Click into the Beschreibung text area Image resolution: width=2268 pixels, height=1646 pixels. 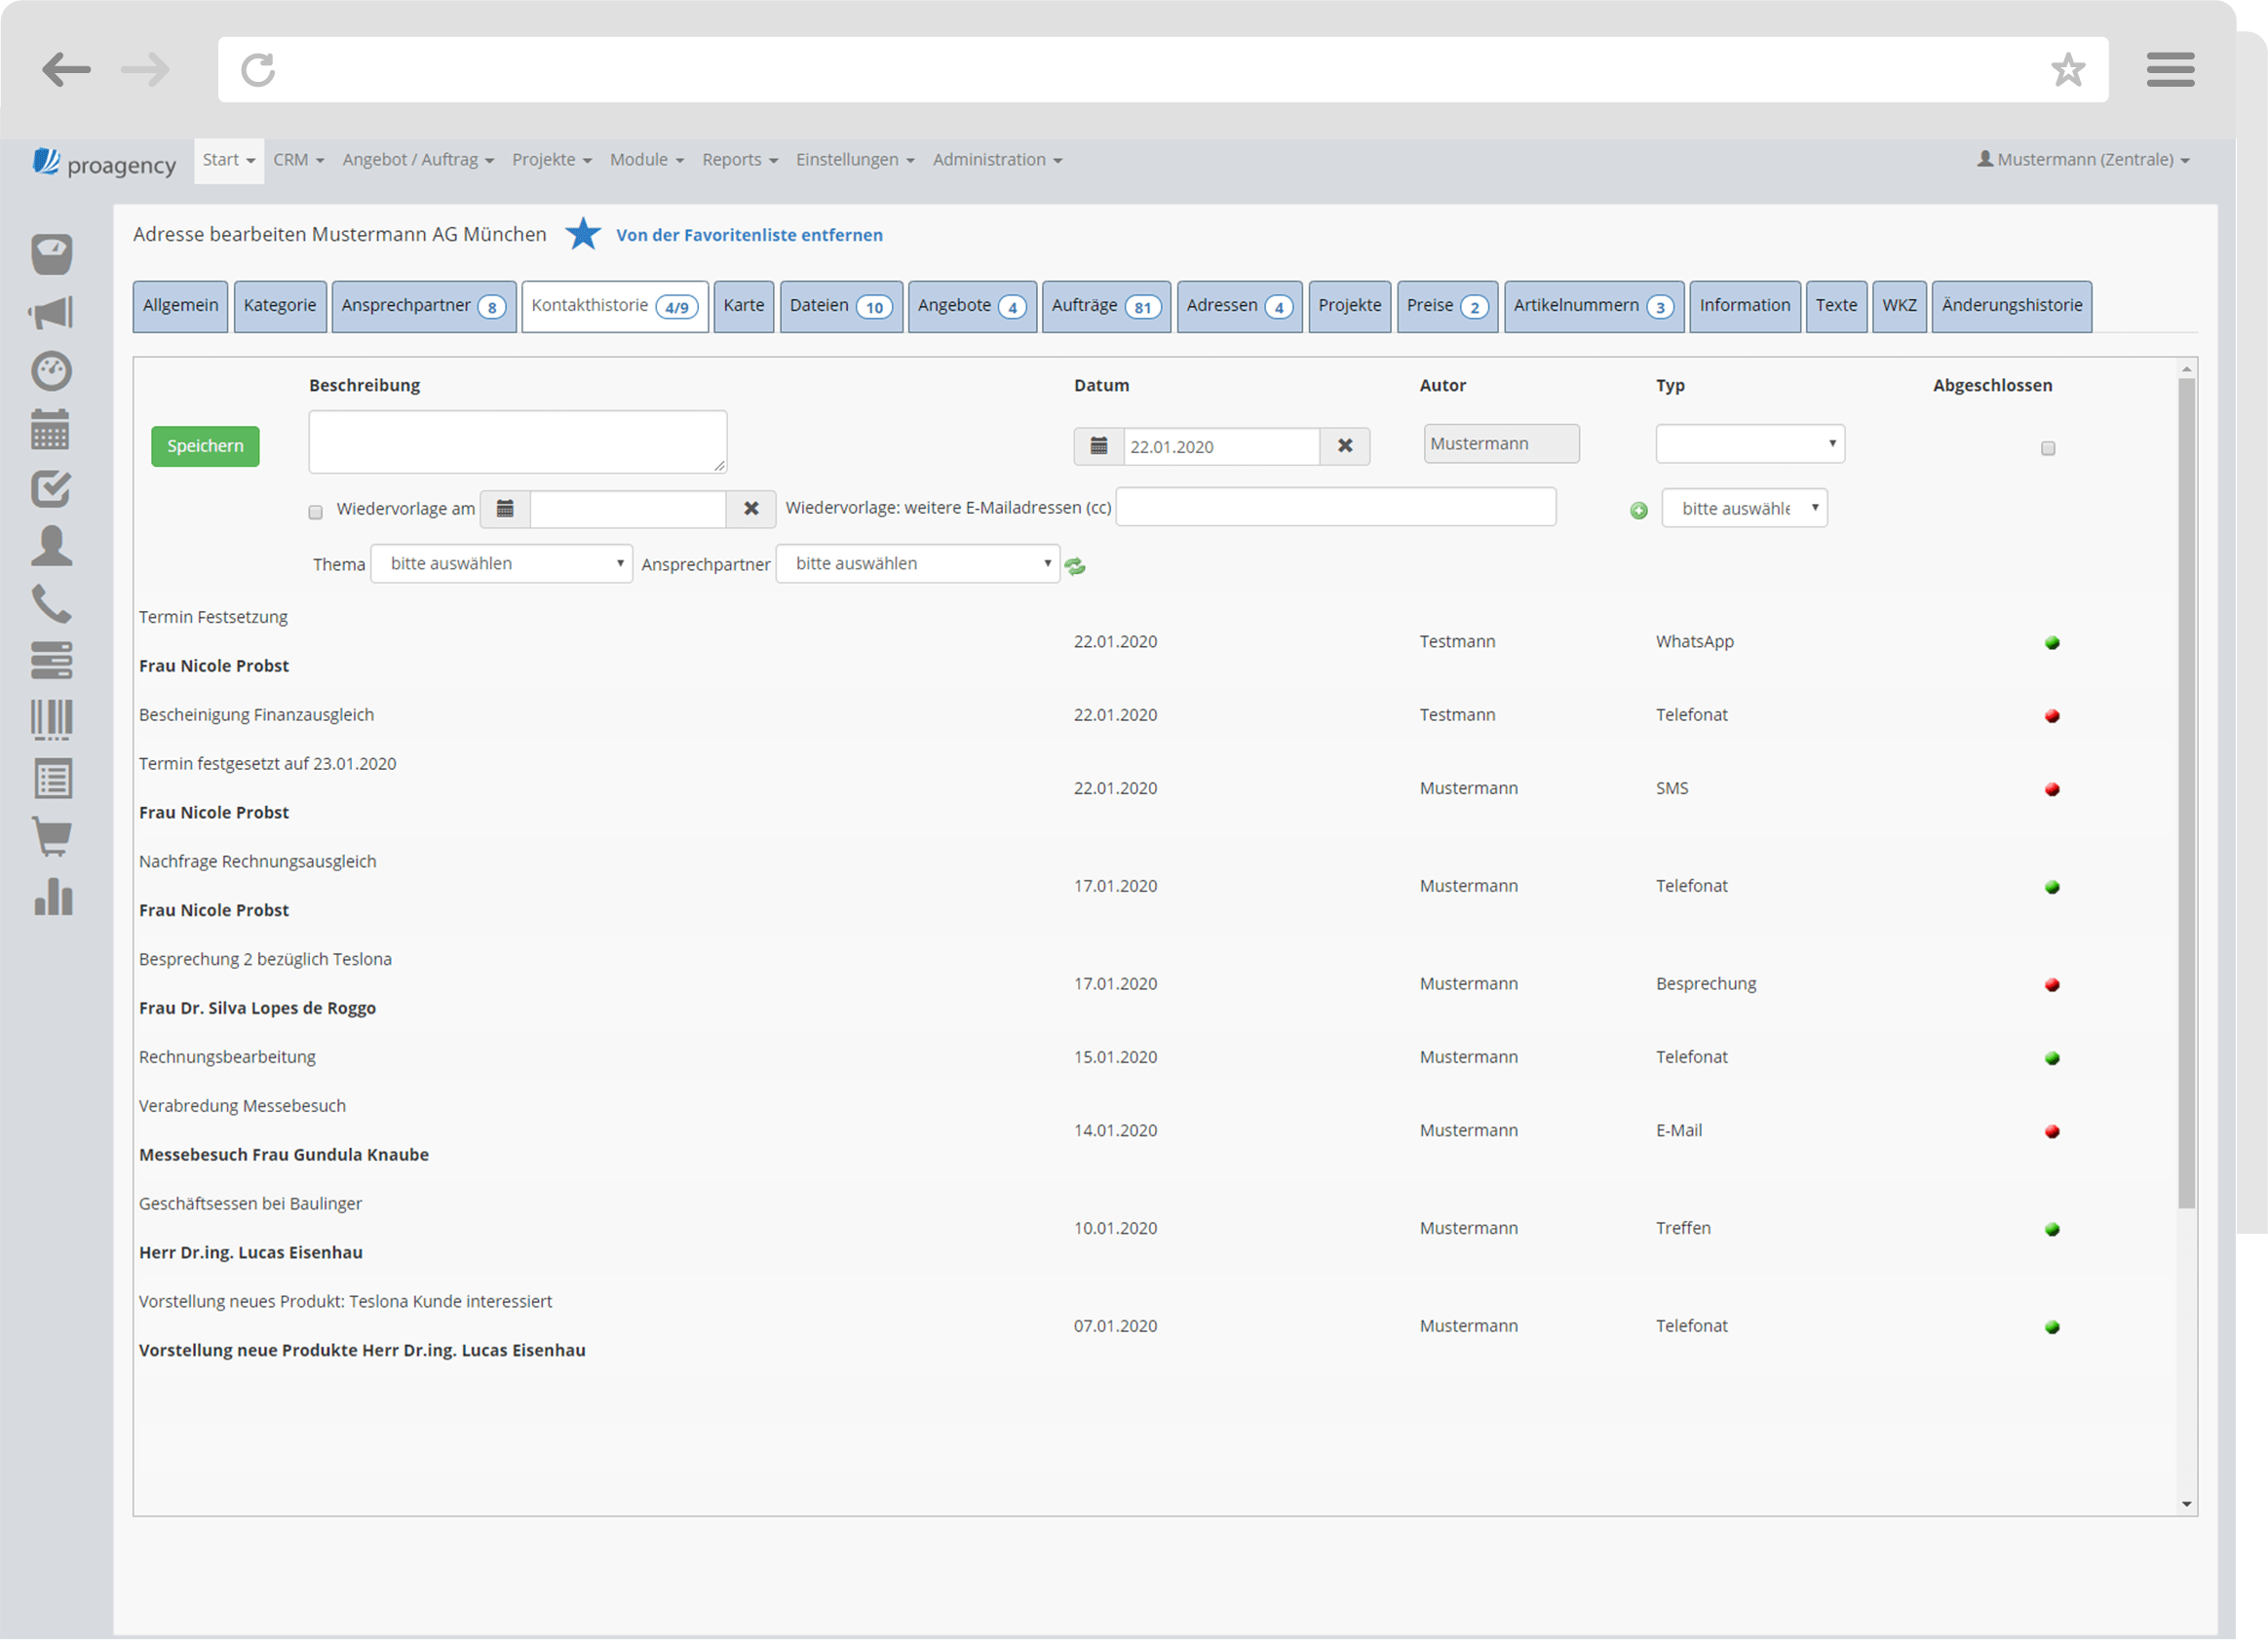pyautogui.click(x=517, y=441)
